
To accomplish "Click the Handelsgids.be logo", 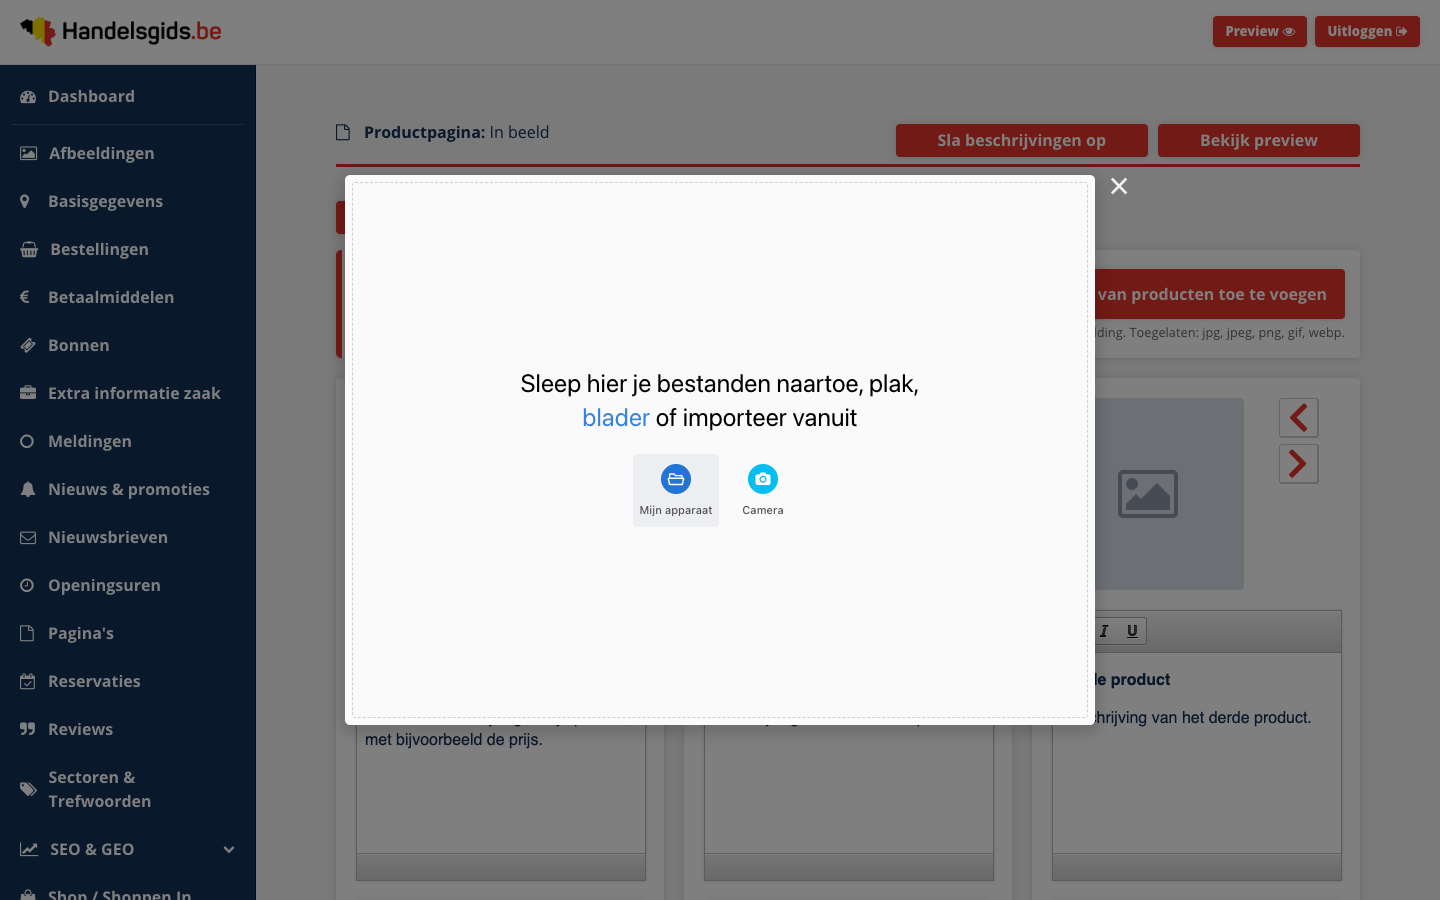I will tap(121, 32).
